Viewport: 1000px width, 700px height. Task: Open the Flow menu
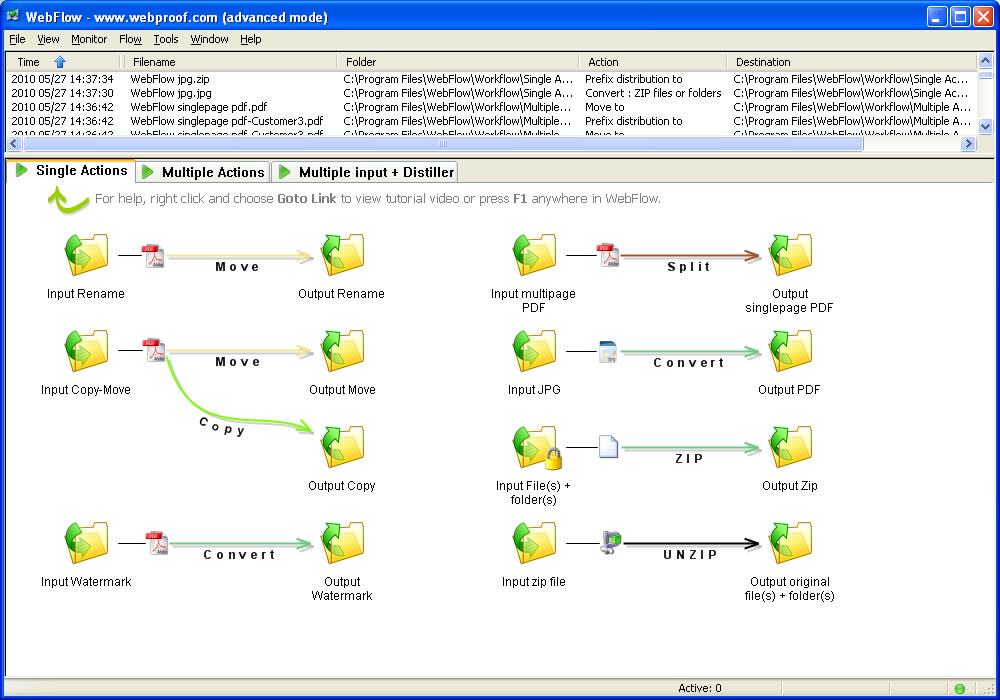130,39
